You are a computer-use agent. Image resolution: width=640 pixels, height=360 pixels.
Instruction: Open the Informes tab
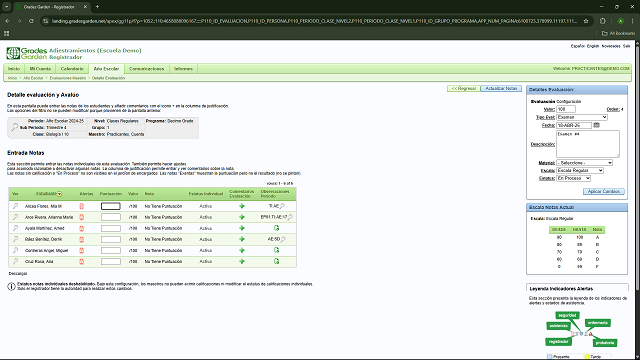183,69
